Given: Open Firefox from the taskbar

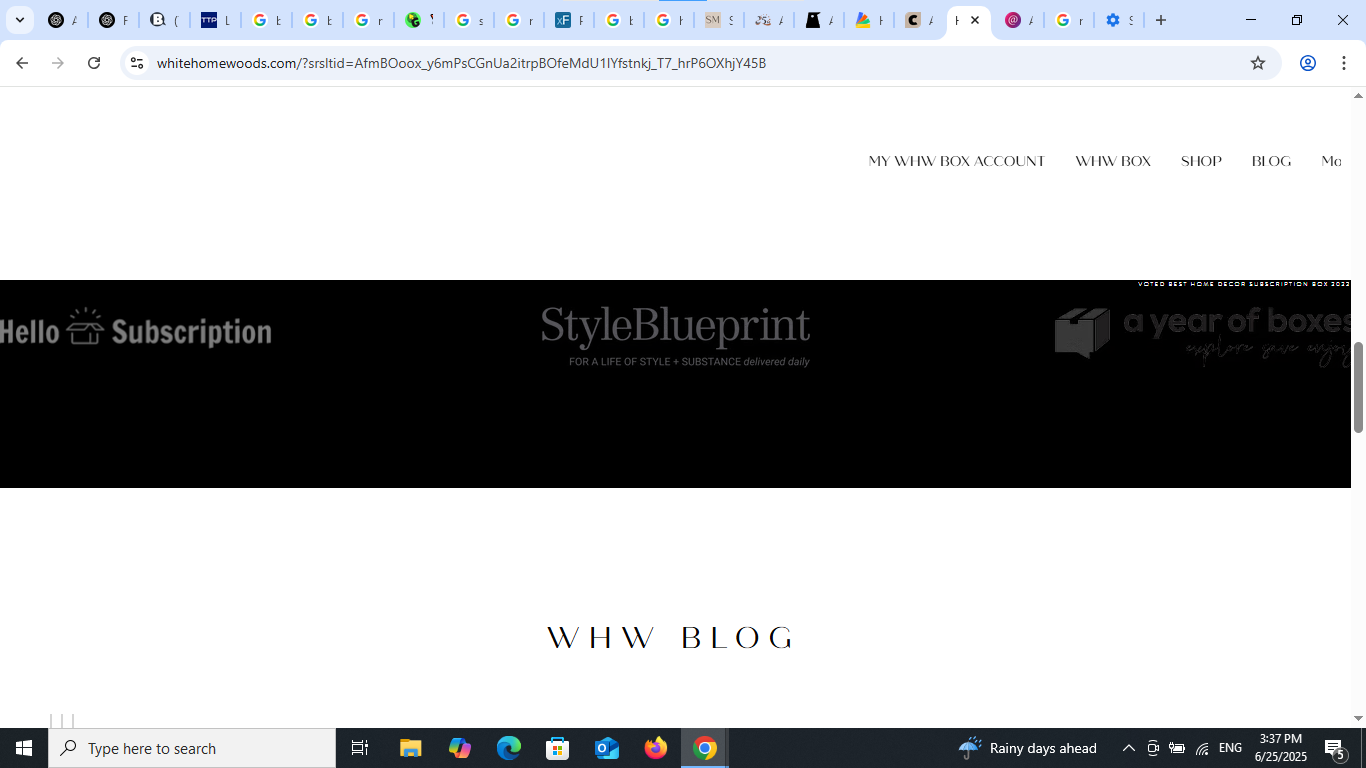Looking at the screenshot, I should 656,748.
